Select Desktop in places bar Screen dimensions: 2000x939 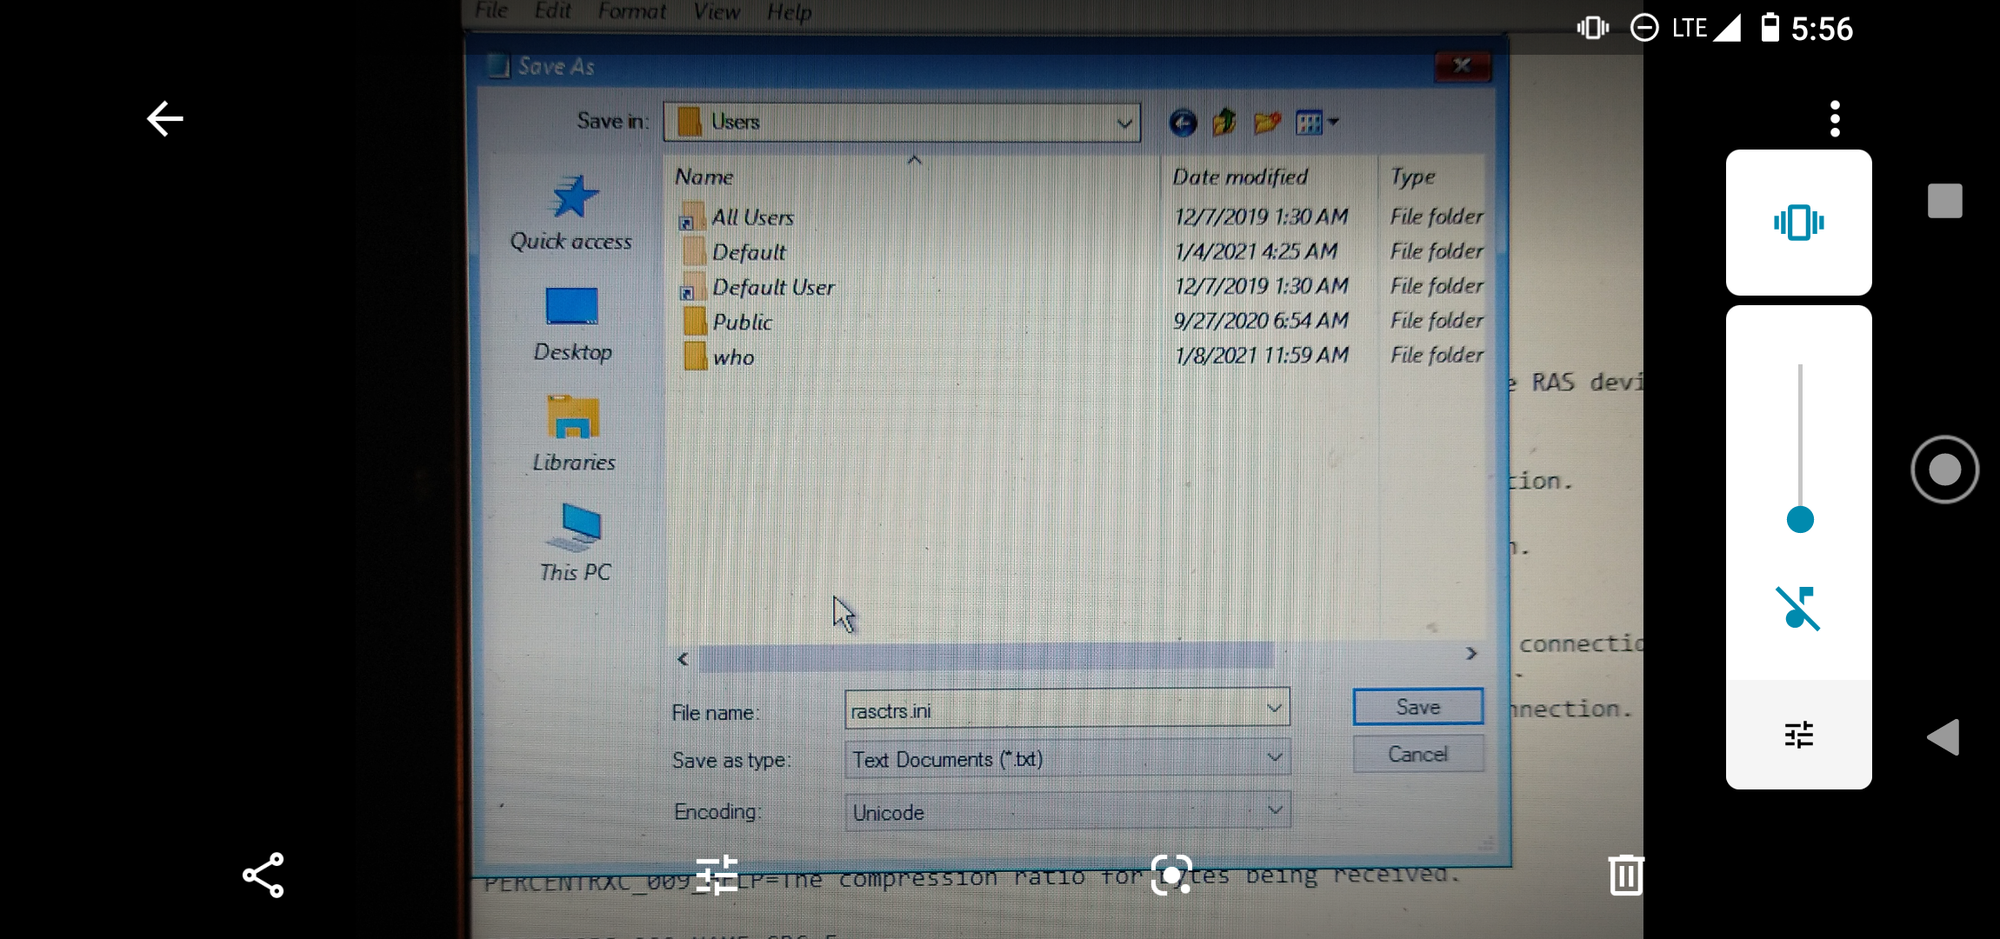(572, 324)
